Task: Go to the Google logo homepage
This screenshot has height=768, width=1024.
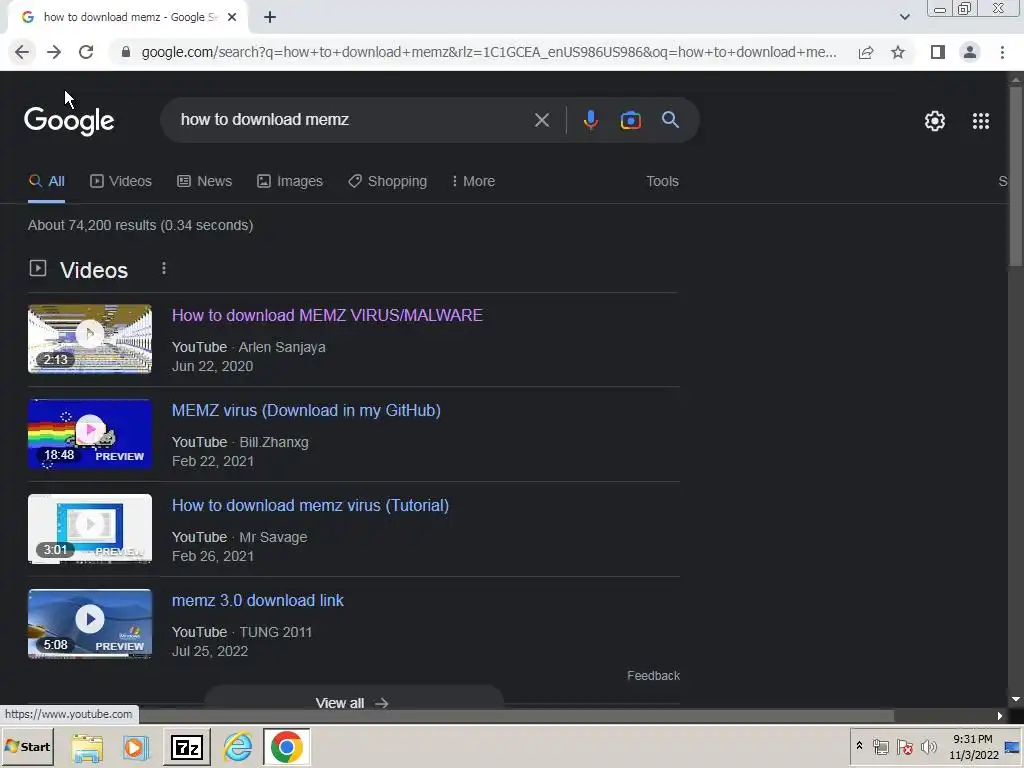Action: pos(69,121)
